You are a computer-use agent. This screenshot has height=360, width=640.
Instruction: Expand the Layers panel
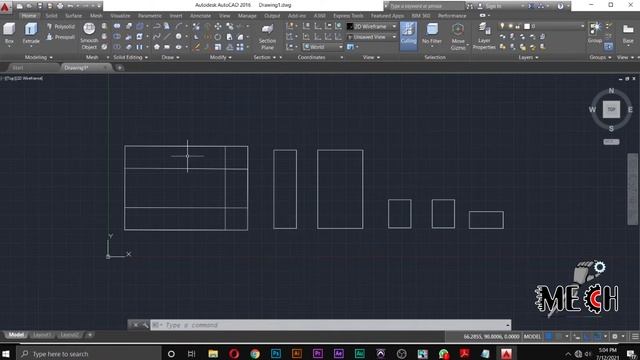tap(529, 58)
